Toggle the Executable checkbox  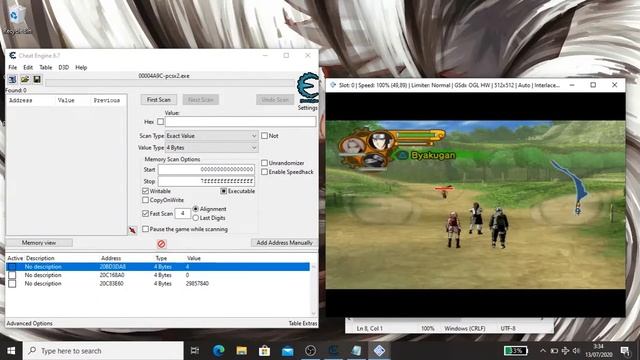coord(223,191)
